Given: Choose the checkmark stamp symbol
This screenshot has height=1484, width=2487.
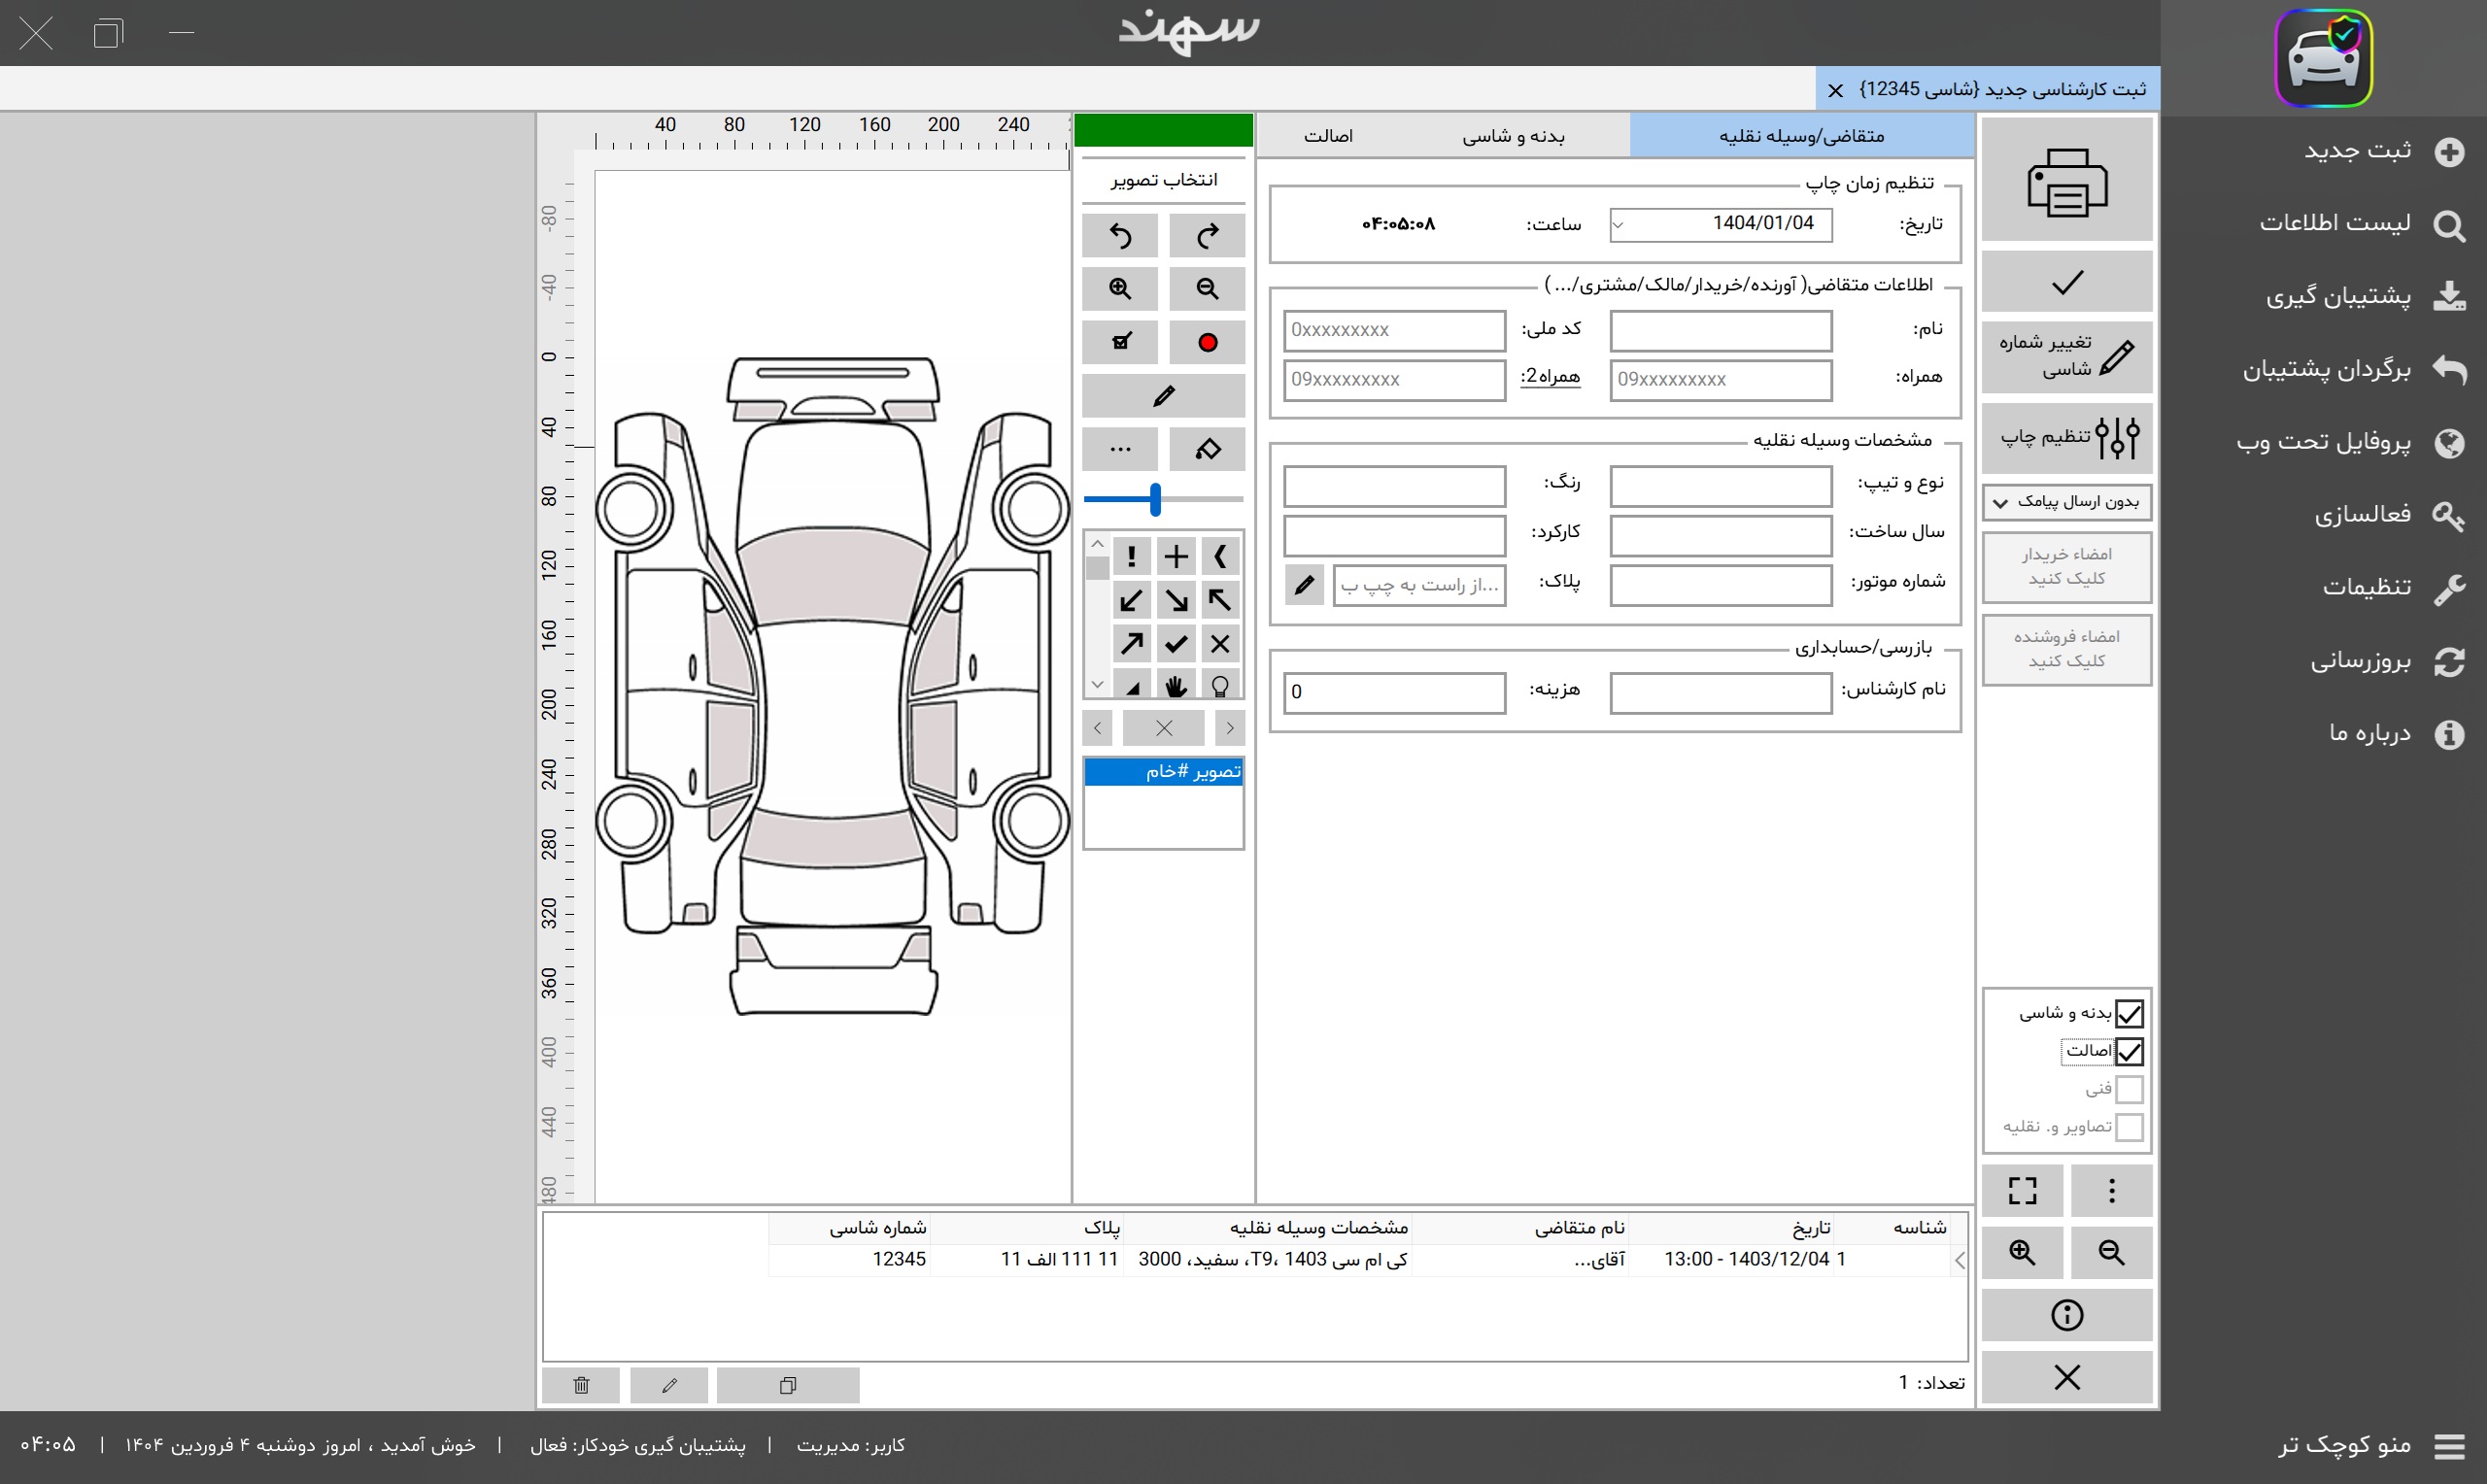Looking at the screenshot, I should point(1176,644).
